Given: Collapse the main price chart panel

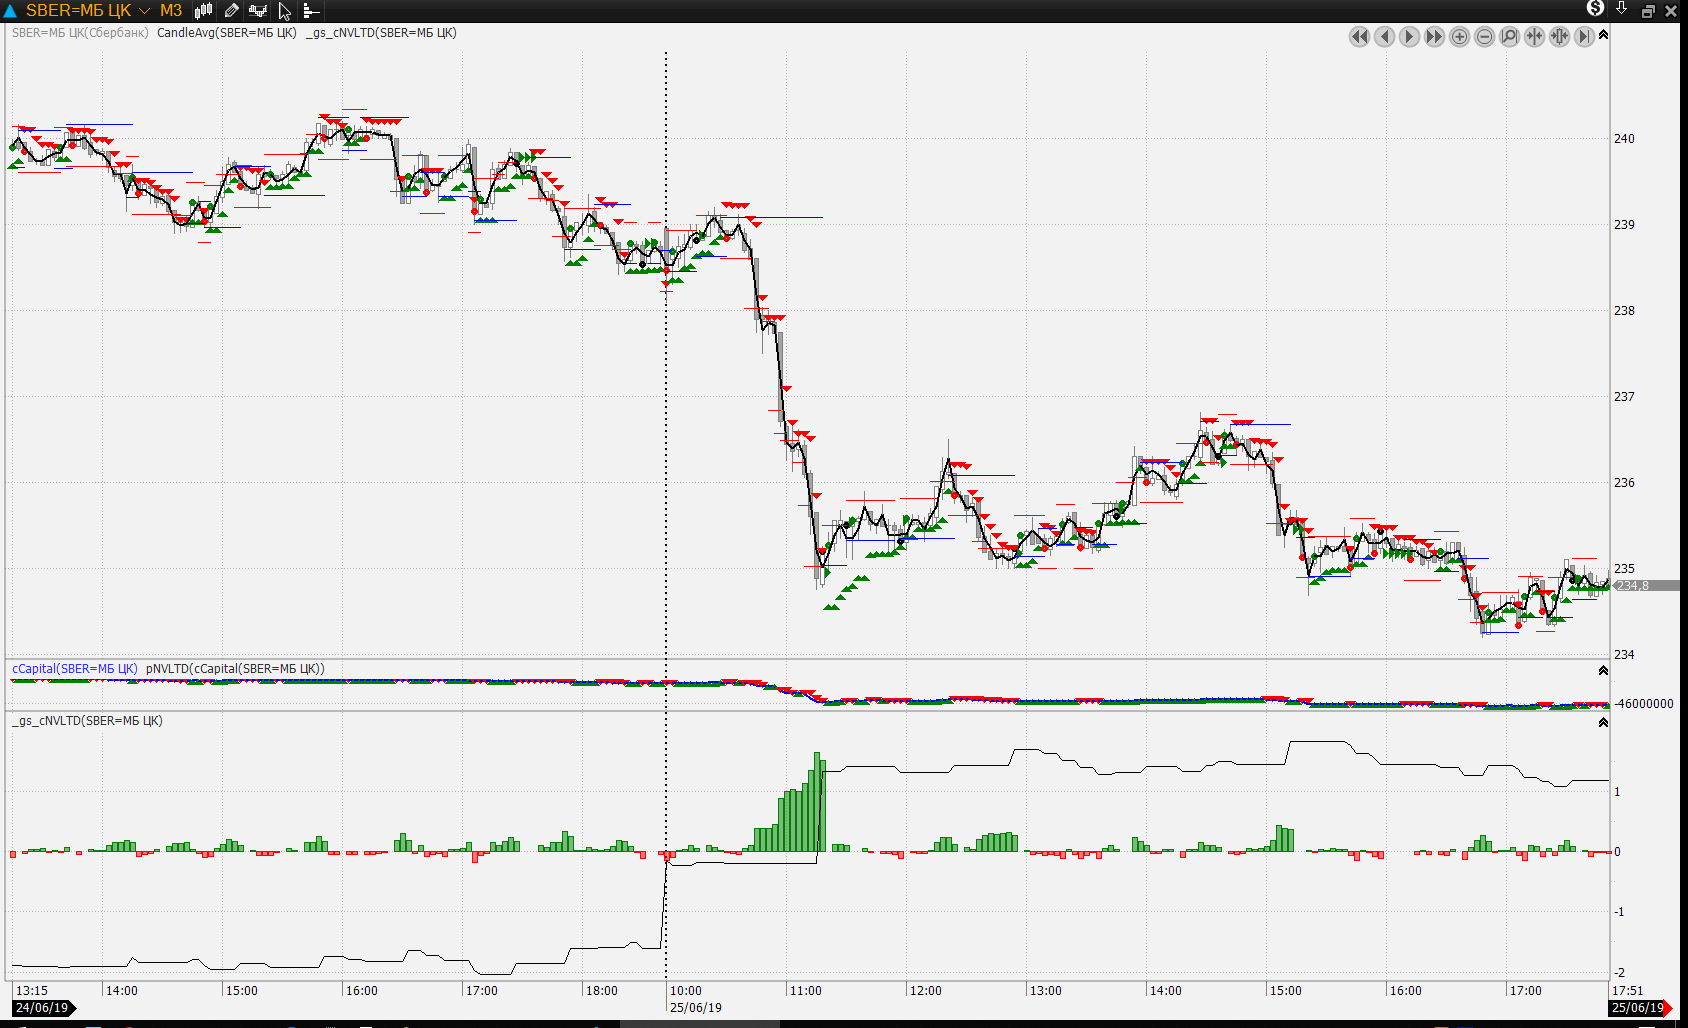Looking at the screenshot, I should pyautogui.click(x=1603, y=35).
